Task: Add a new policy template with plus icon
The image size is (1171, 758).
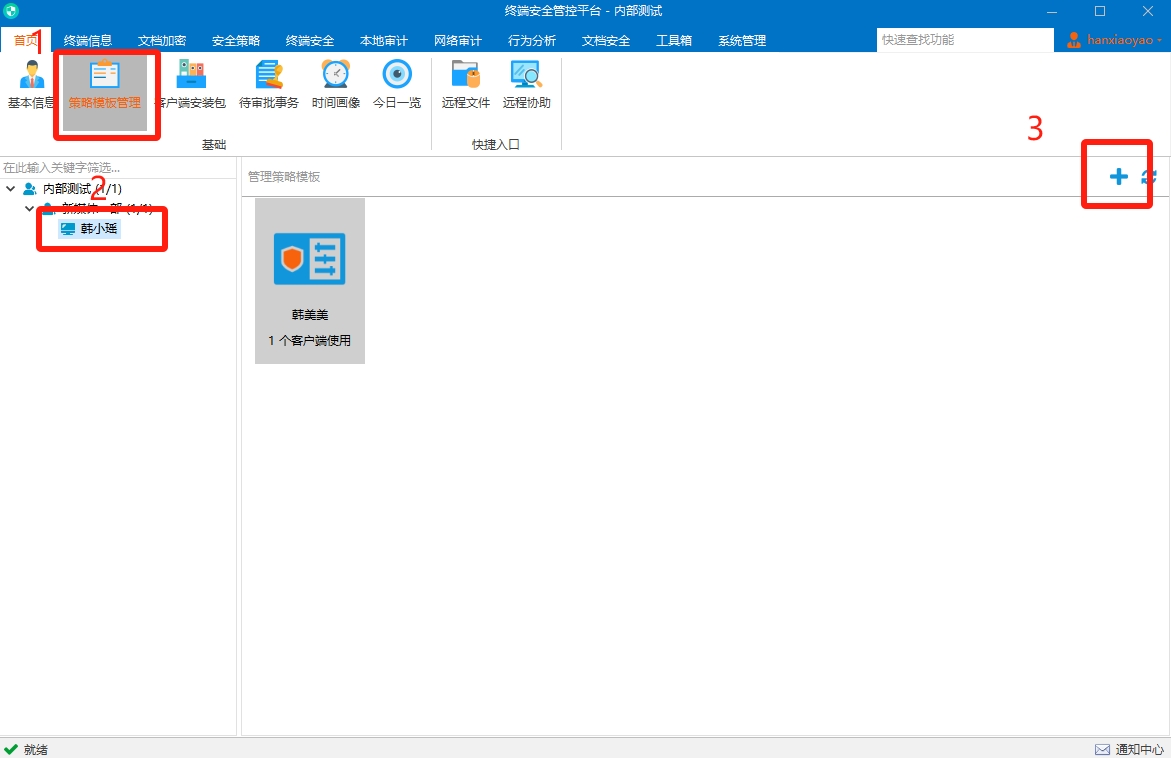Action: (x=1118, y=176)
